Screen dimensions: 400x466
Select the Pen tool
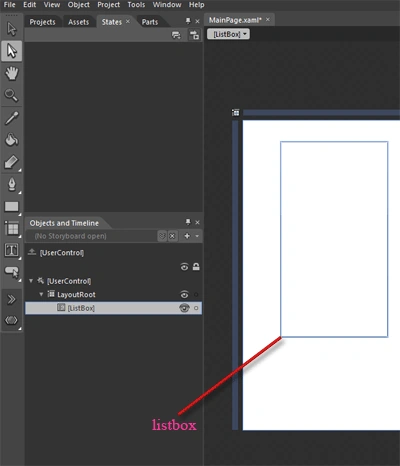point(12,184)
